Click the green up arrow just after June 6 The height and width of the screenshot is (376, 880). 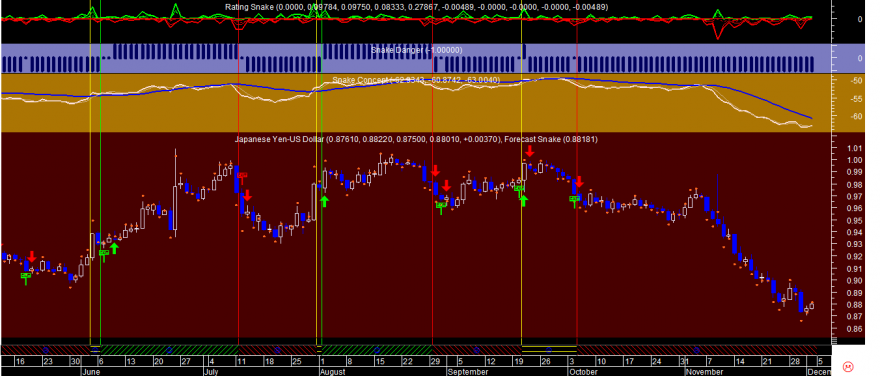point(114,248)
